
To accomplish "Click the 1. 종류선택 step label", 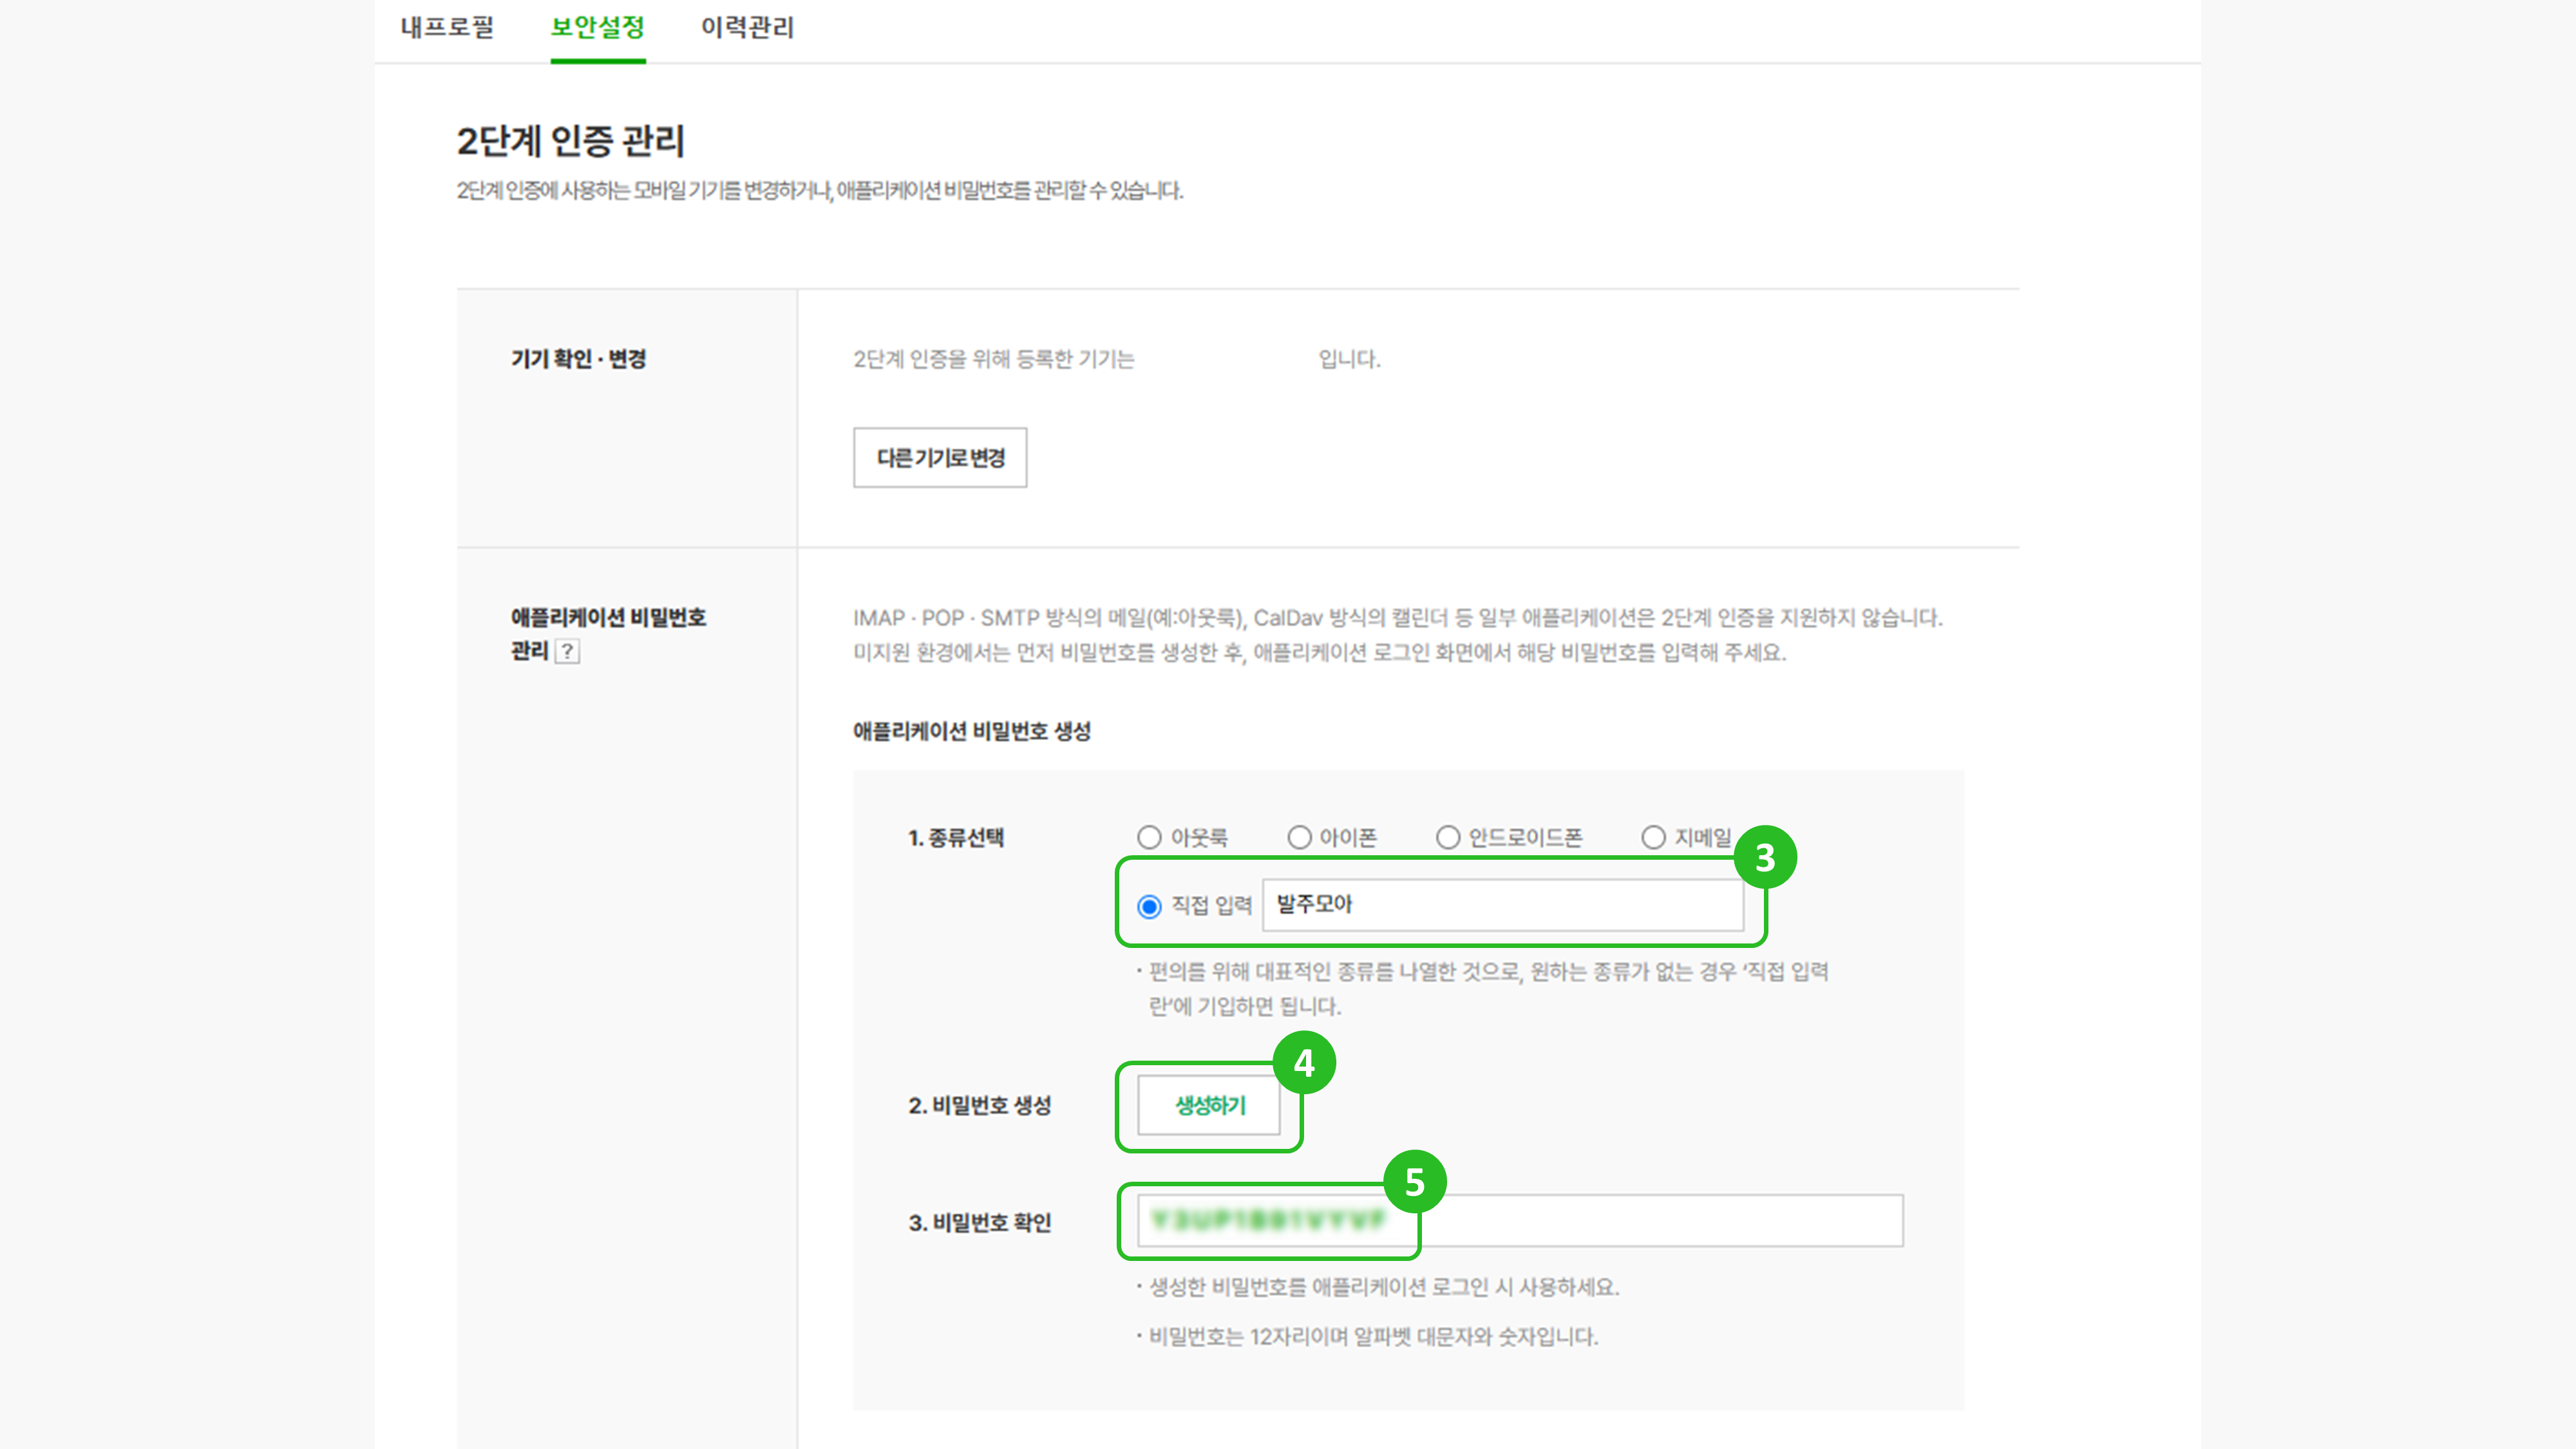I will coord(955,838).
